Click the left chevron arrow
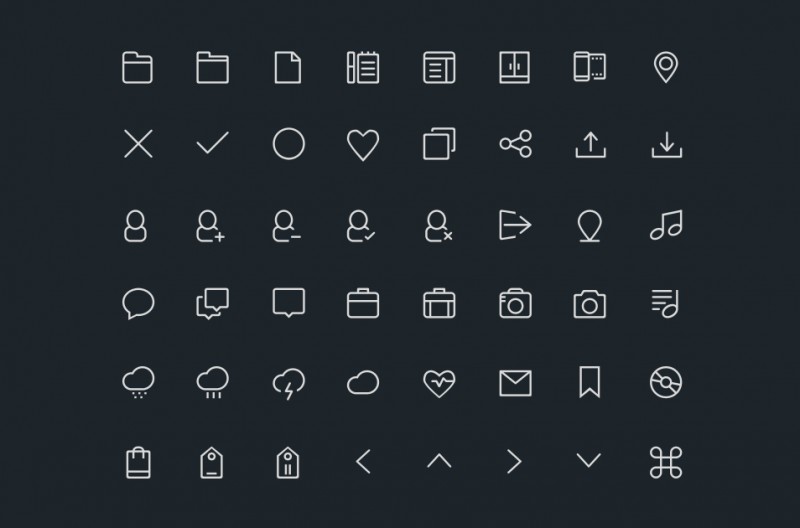This screenshot has width=800, height=528. tap(363, 462)
